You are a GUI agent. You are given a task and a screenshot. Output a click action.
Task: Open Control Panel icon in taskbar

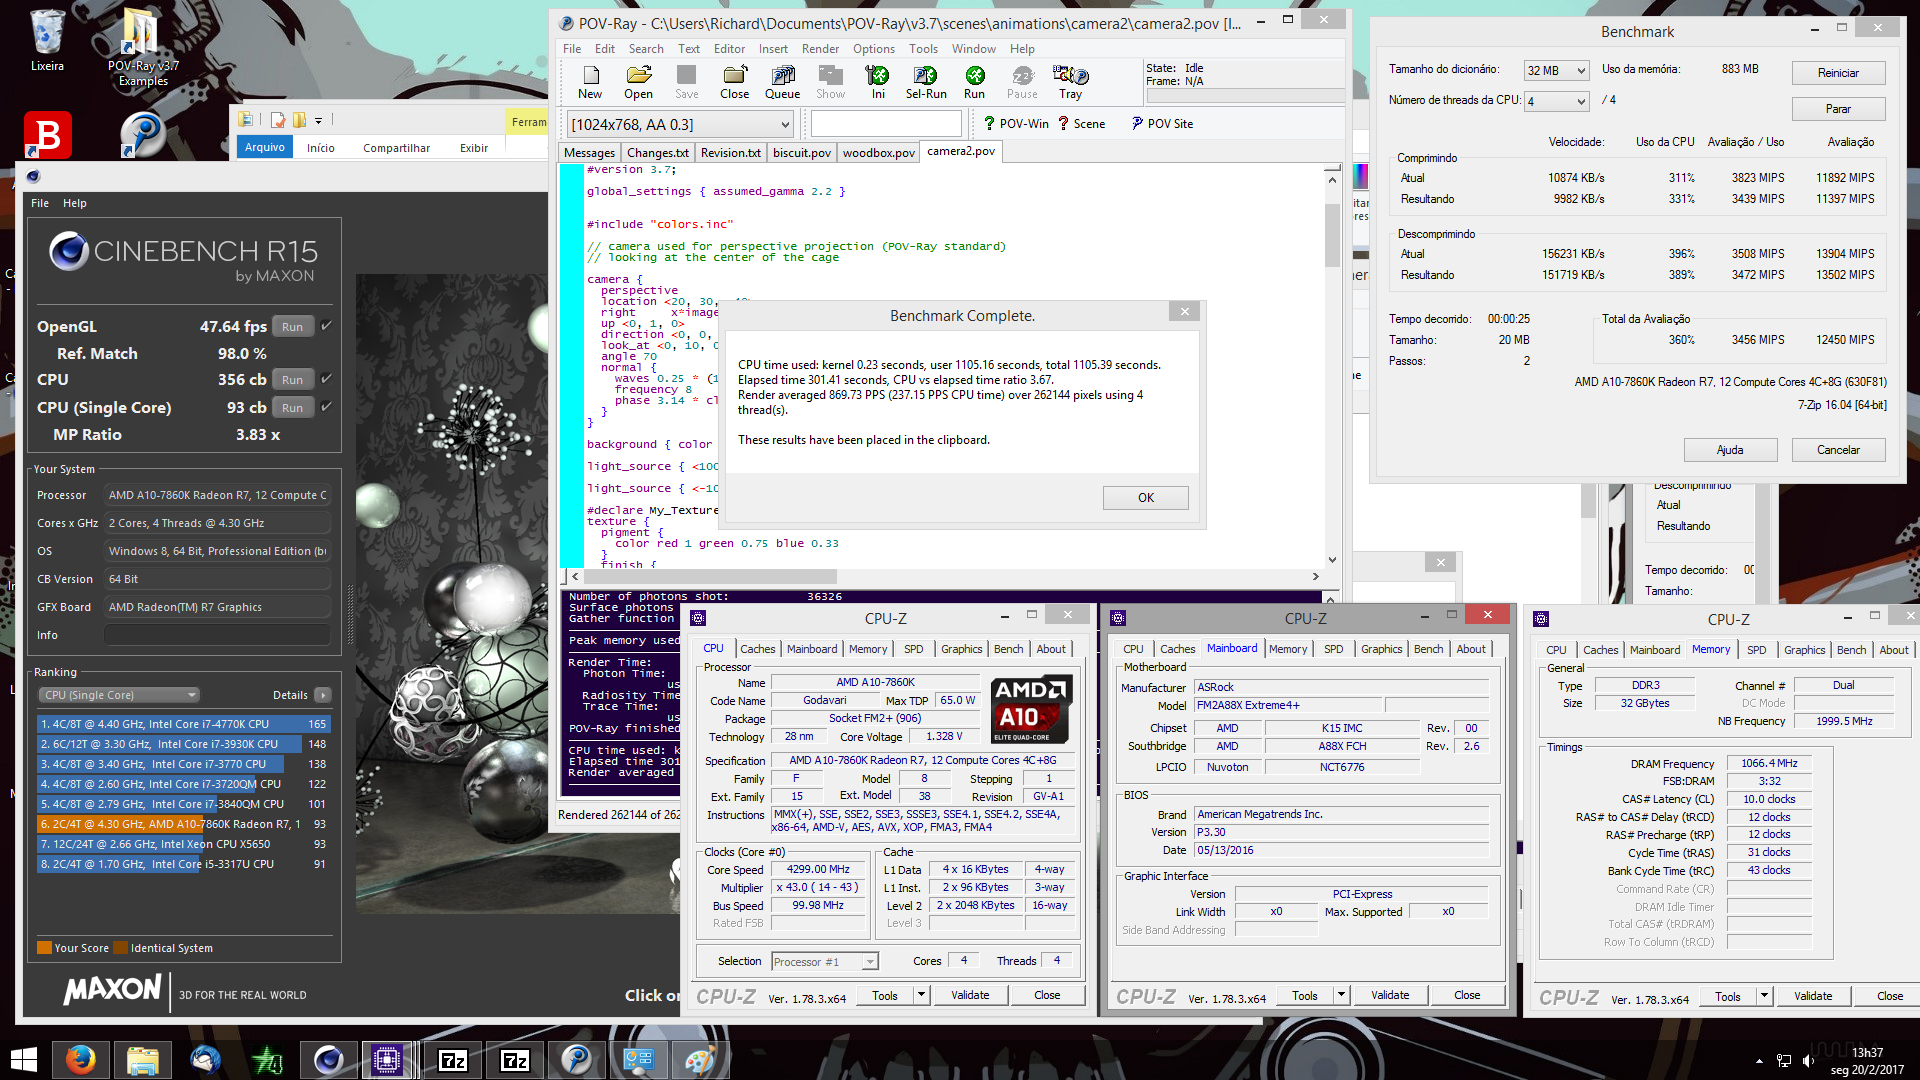click(x=638, y=1059)
